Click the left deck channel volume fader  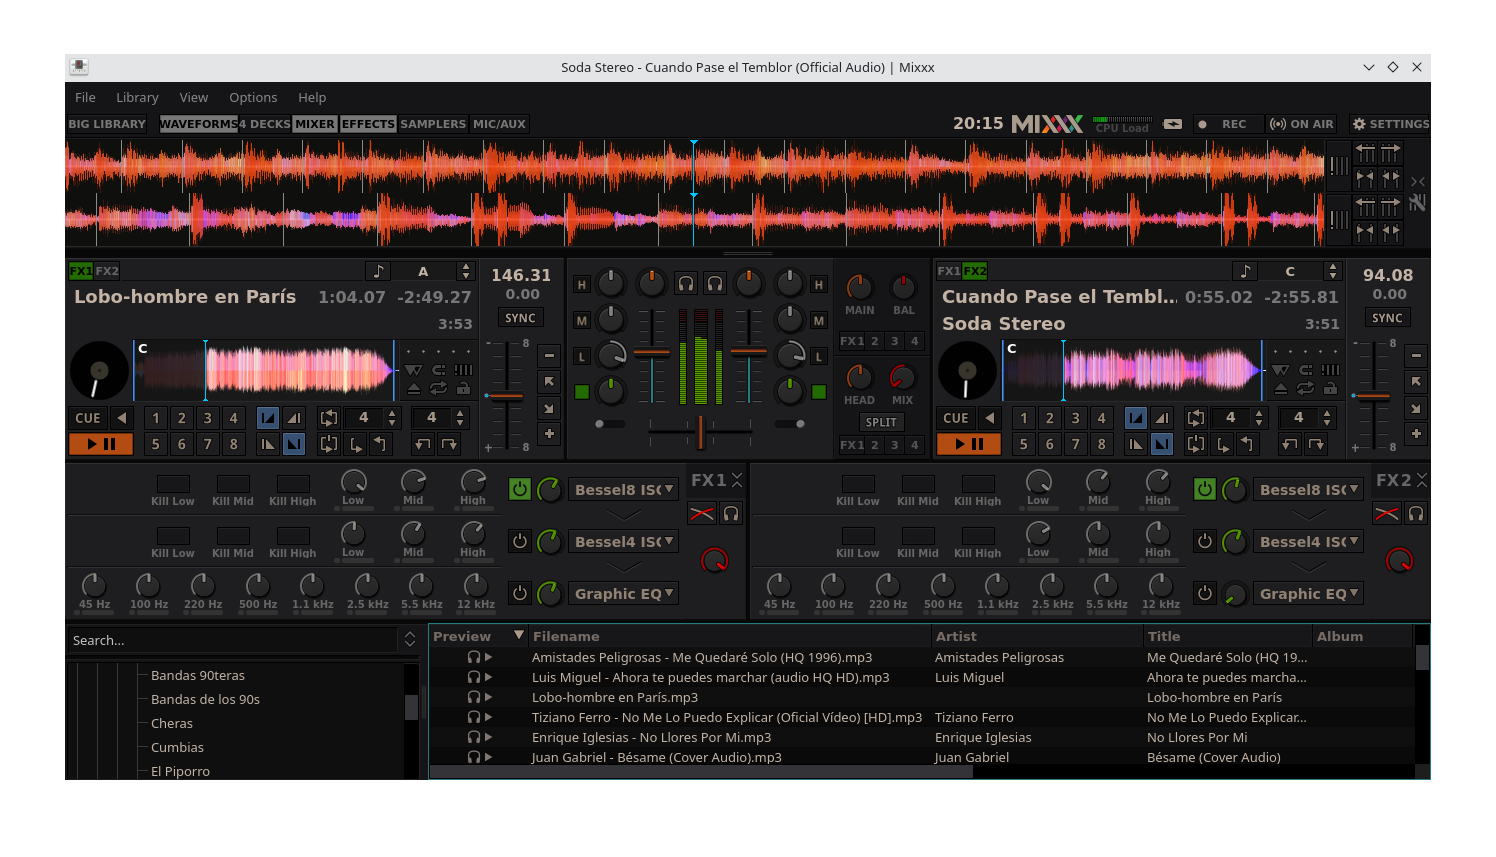point(652,352)
